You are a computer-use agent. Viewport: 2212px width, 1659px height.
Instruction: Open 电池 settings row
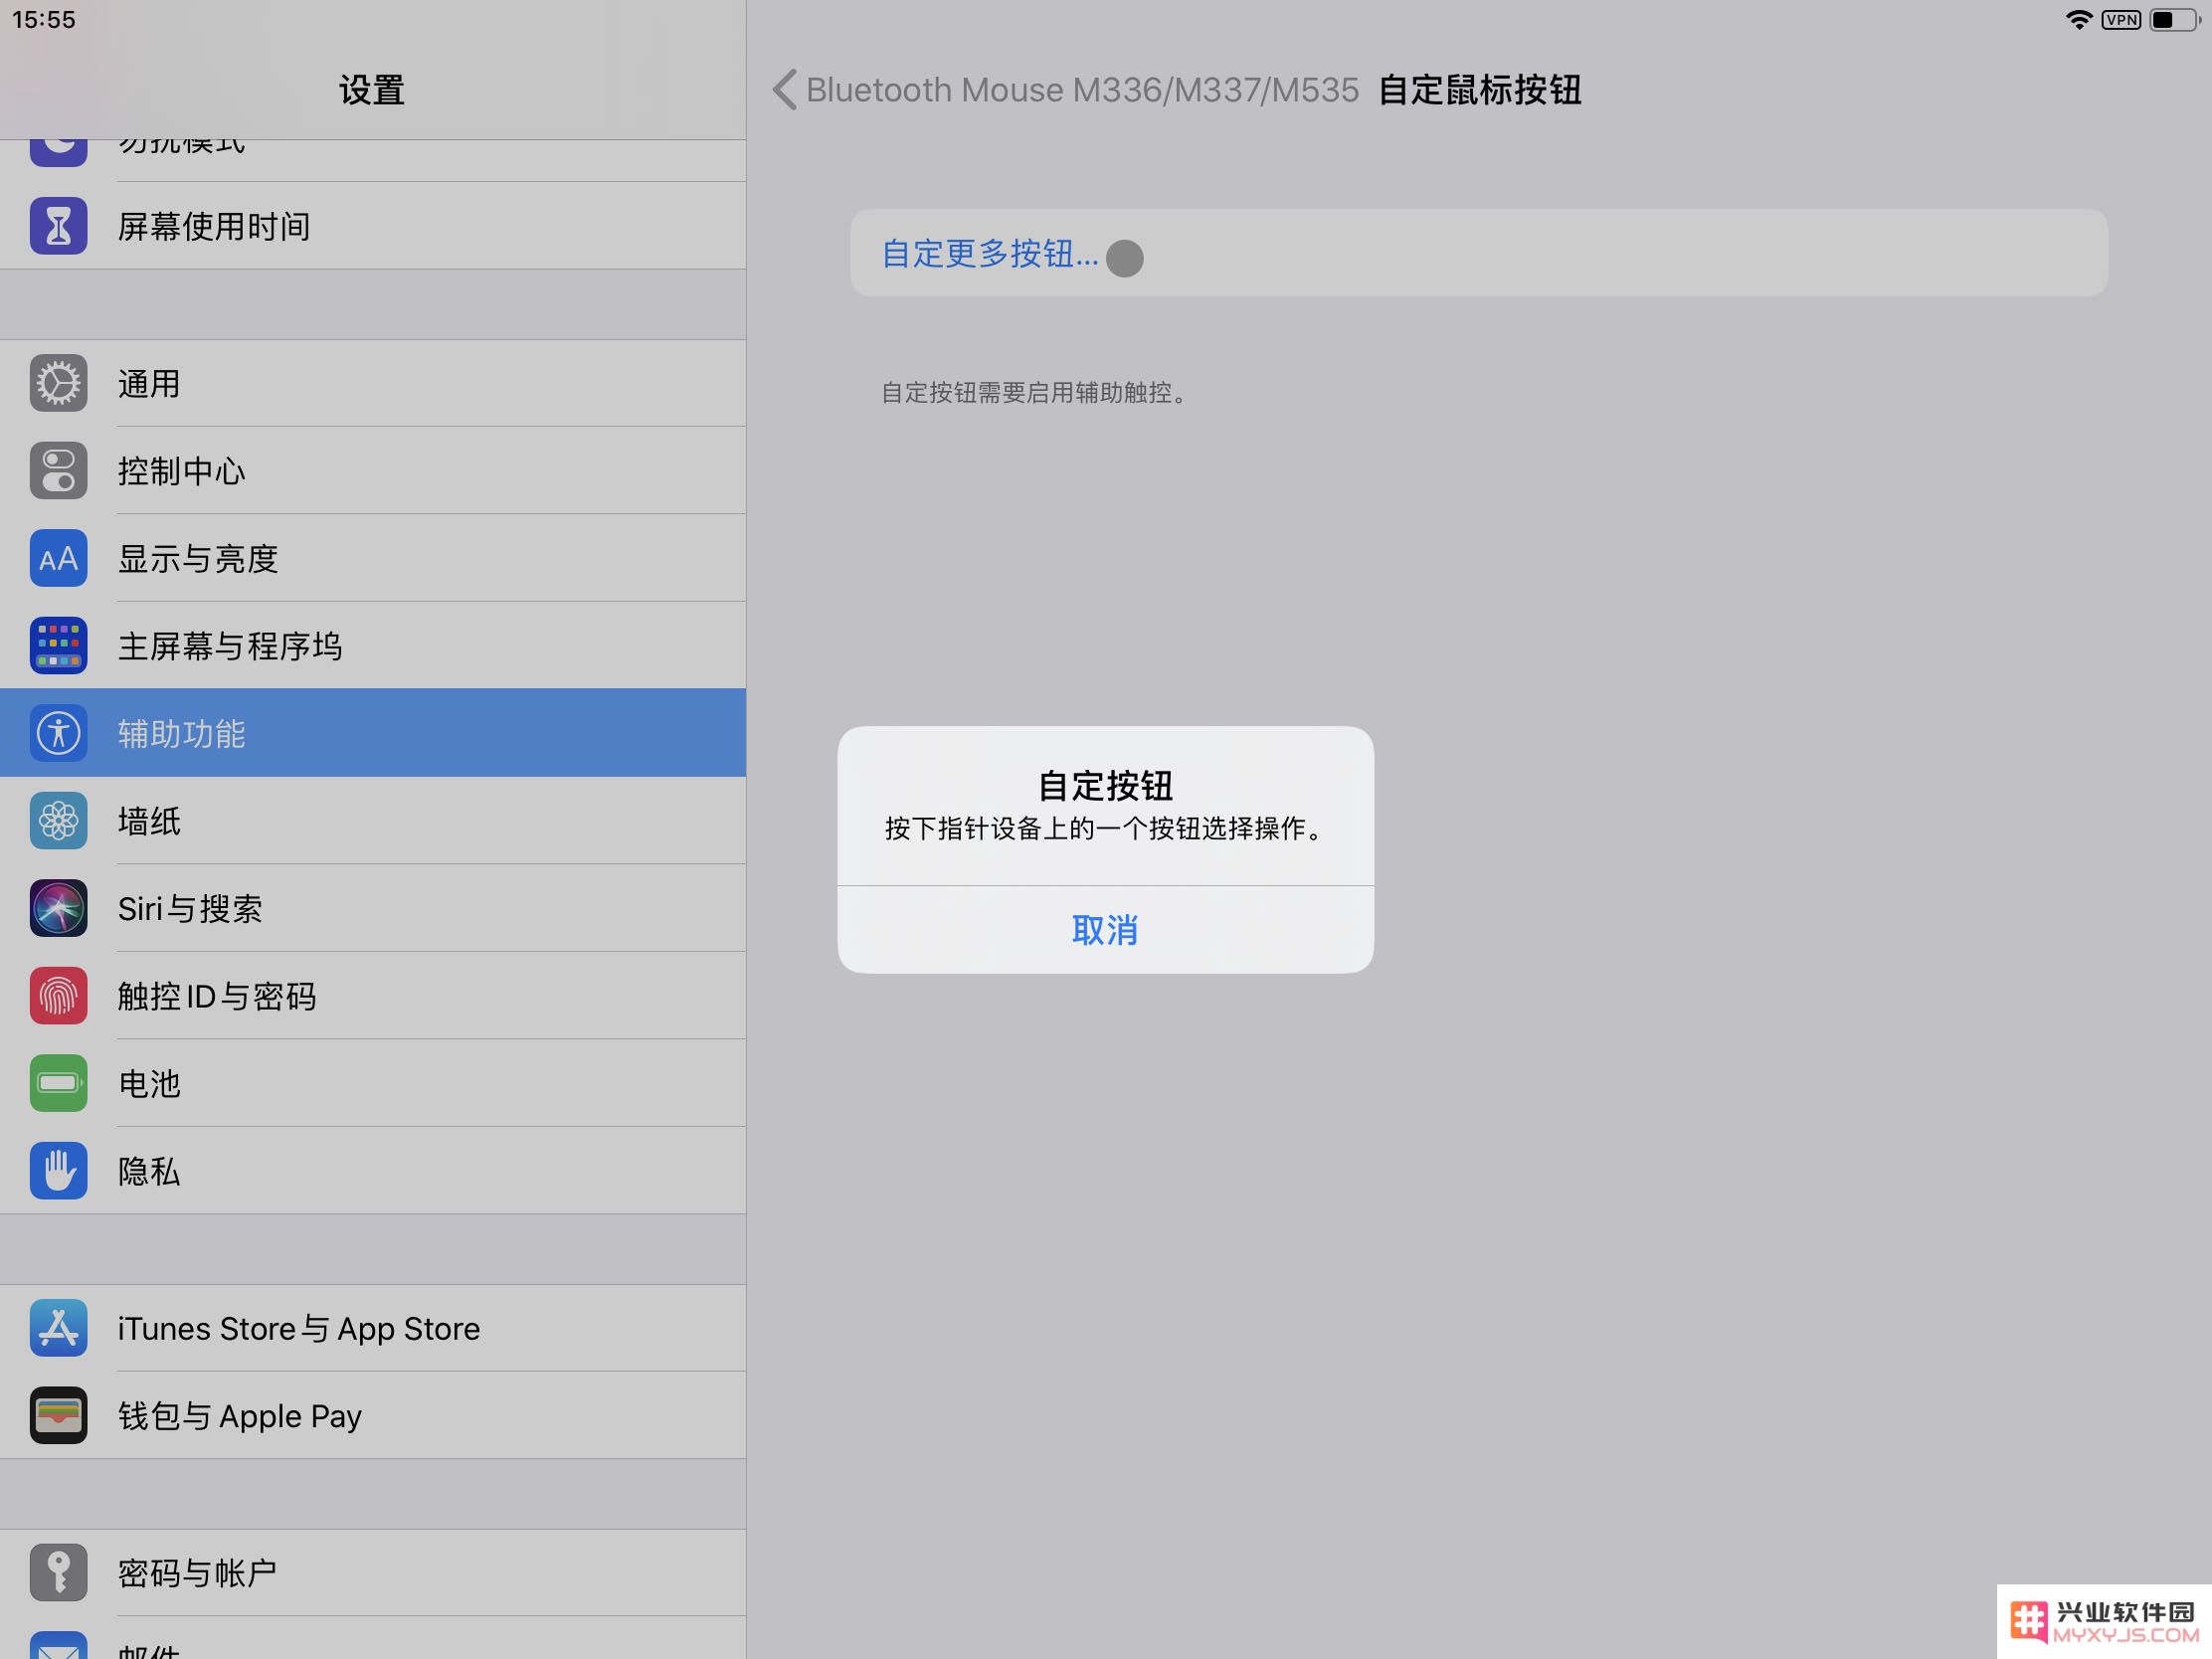coord(373,1083)
